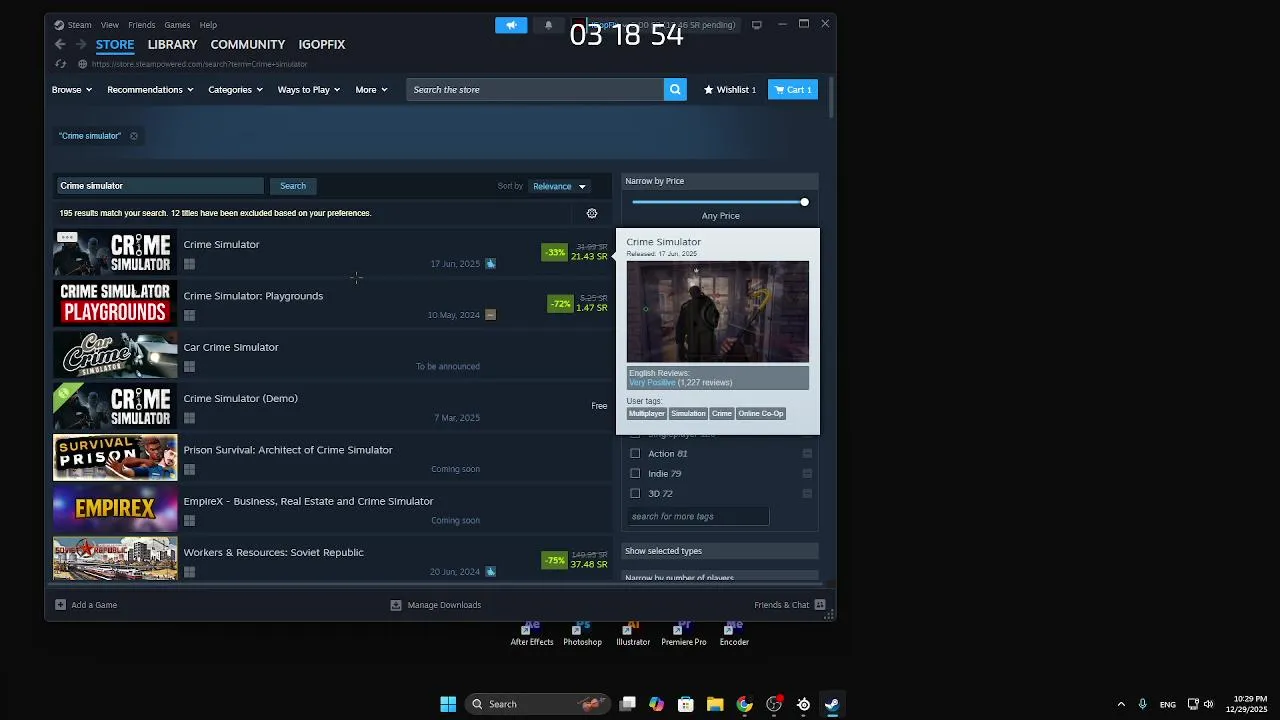The height and width of the screenshot is (720, 1280).
Task: Open the Friends menu
Action: click(x=142, y=25)
